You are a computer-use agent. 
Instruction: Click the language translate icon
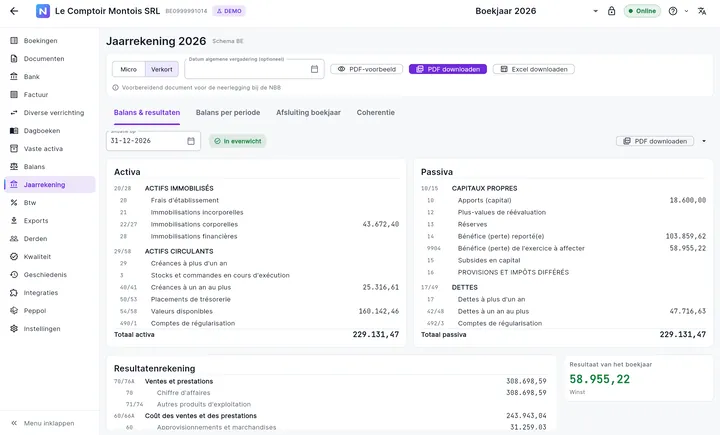[x=702, y=11]
